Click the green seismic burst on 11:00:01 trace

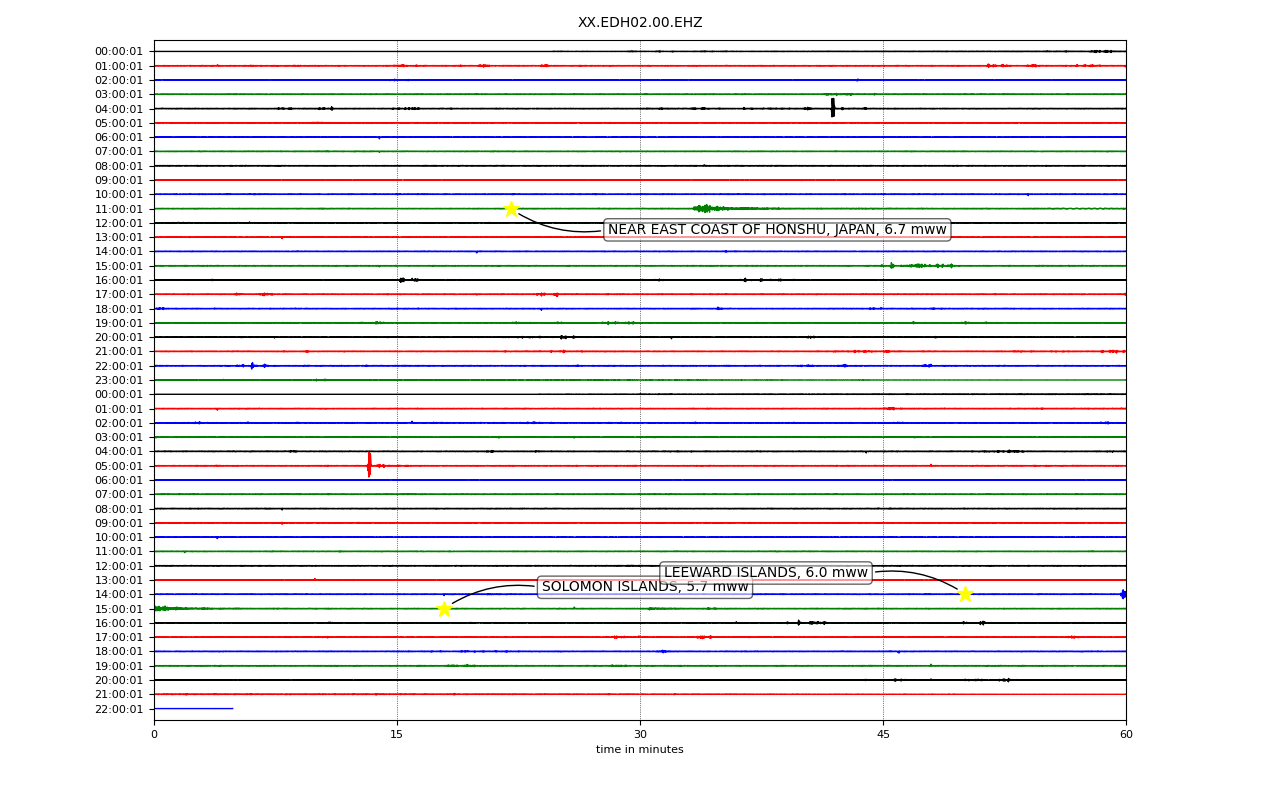[x=706, y=208]
